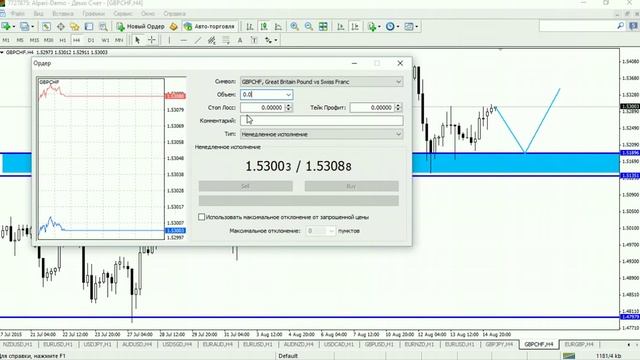The width and height of the screenshot is (640, 360).
Task: Select the Text Label tool (T icon)
Action: [x=254, y=40]
